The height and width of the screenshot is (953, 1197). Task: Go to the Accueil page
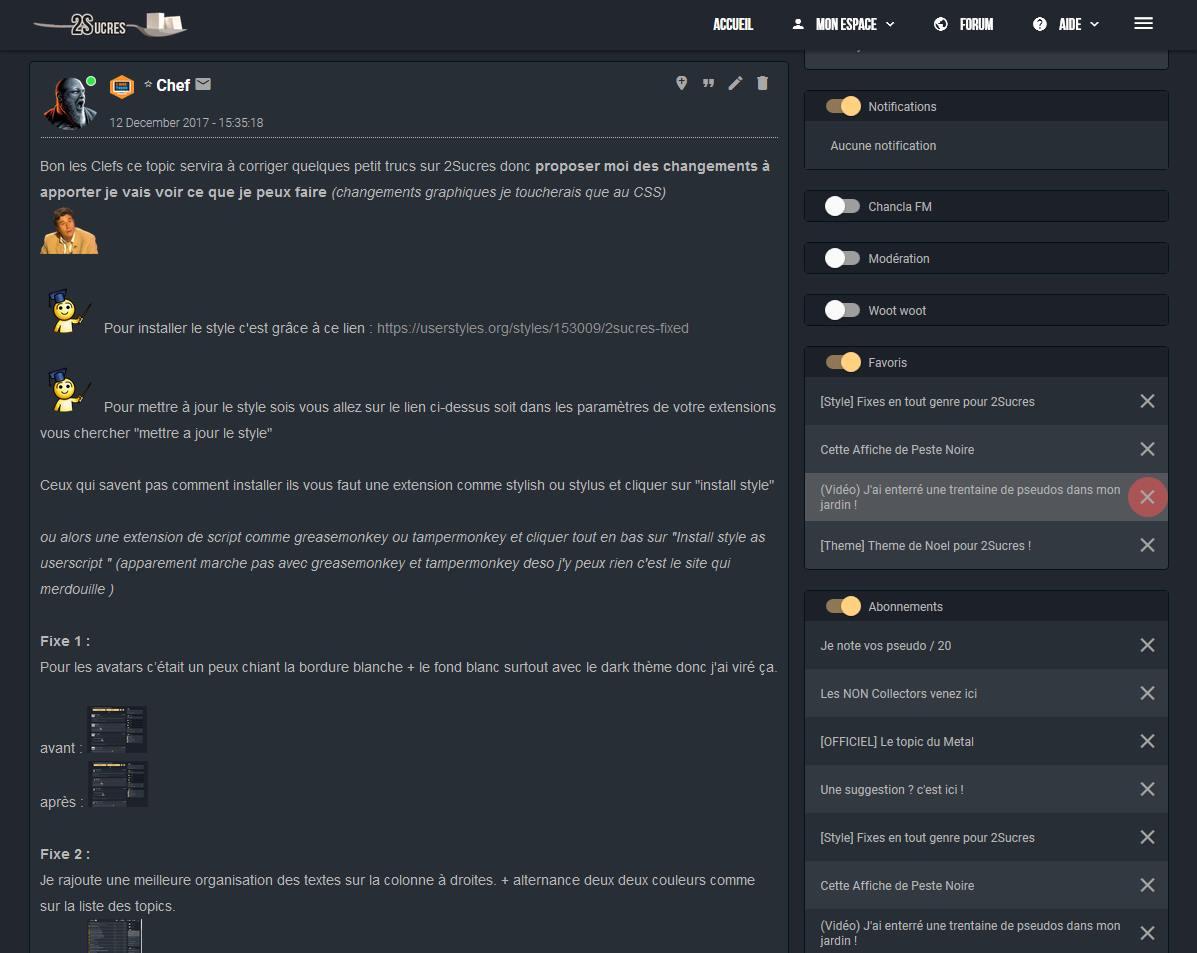pyautogui.click(x=733, y=24)
